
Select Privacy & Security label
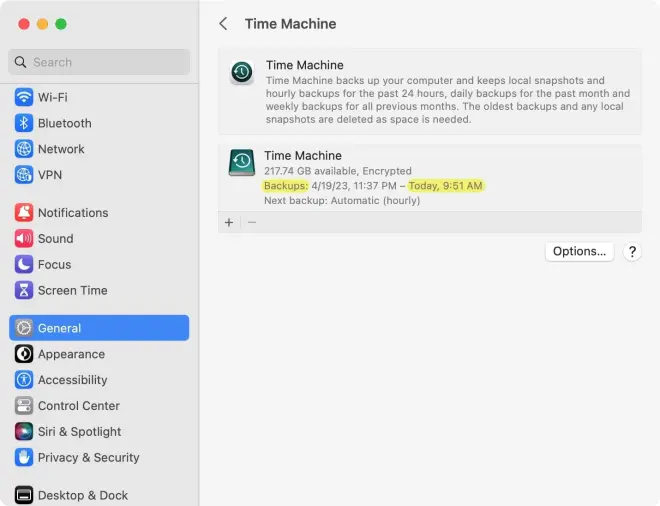click(88, 458)
